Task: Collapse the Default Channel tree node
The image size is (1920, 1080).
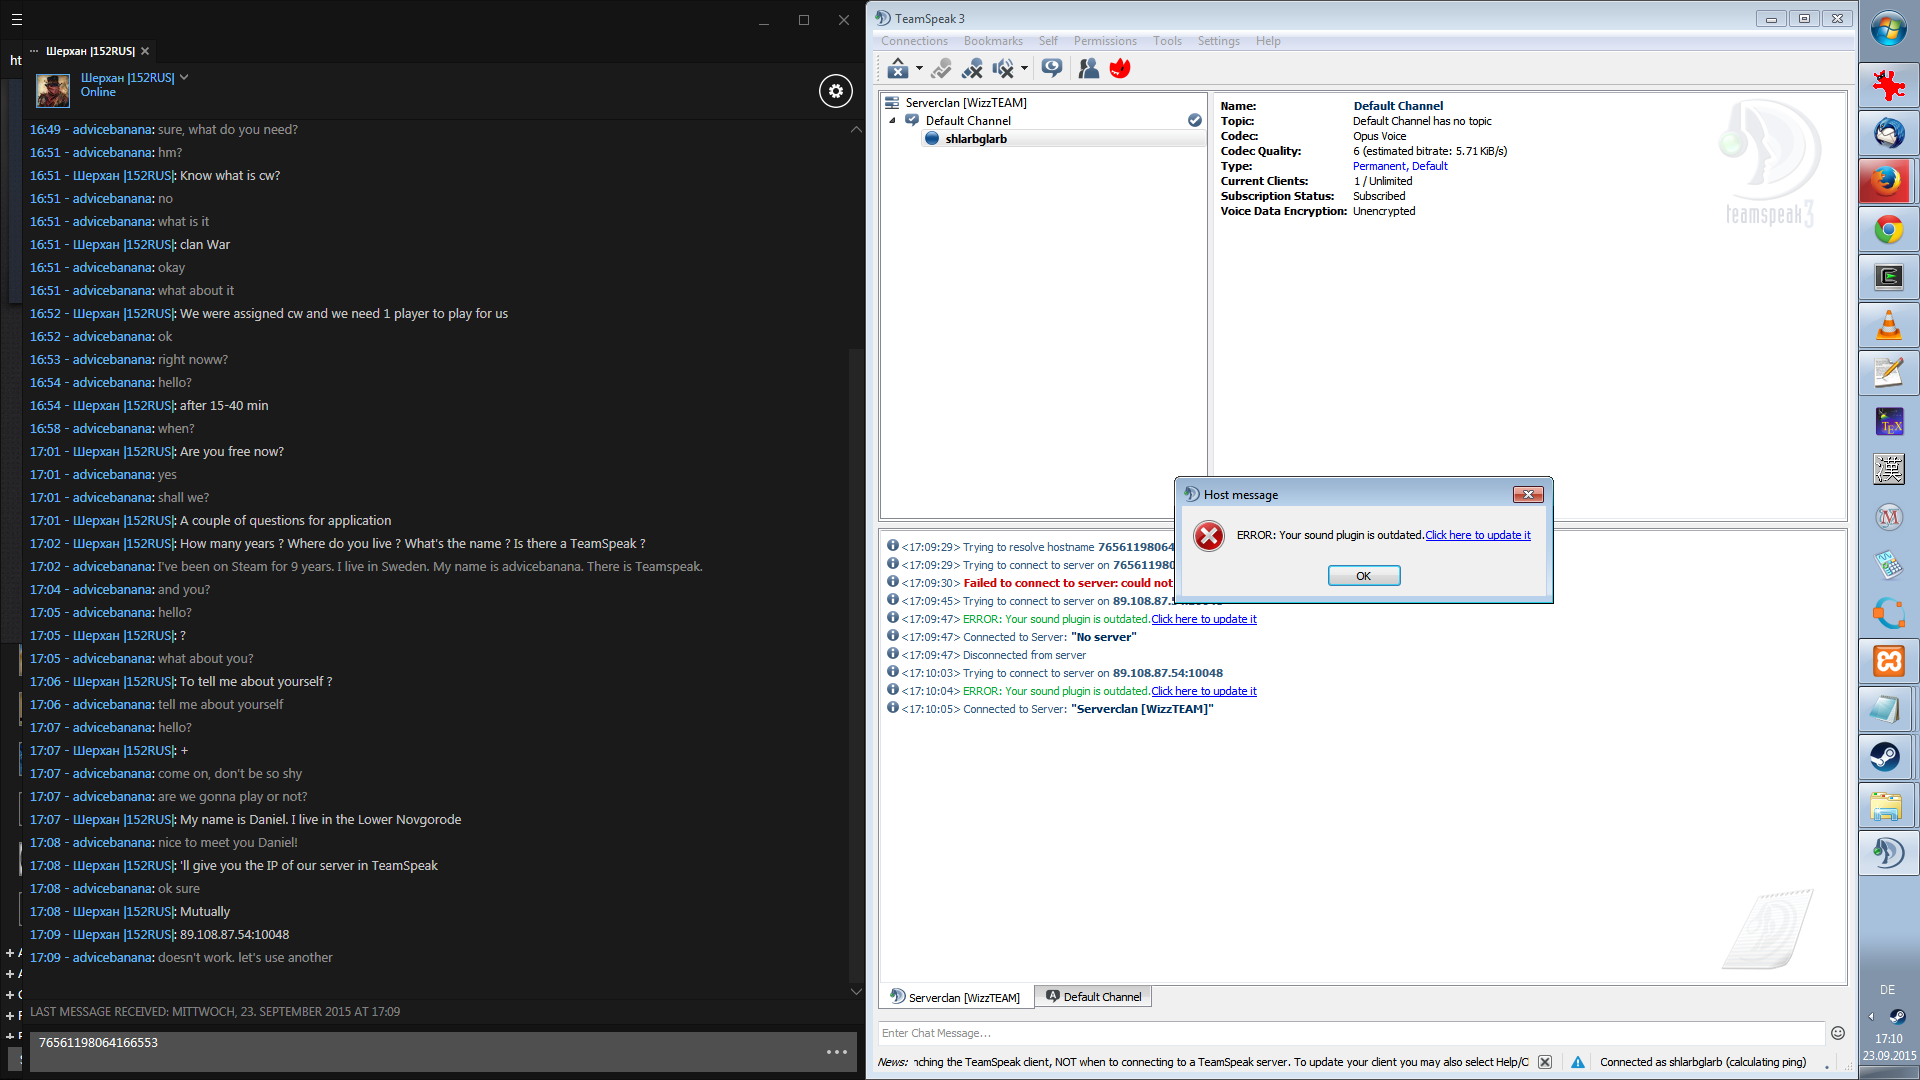Action: point(893,121)
